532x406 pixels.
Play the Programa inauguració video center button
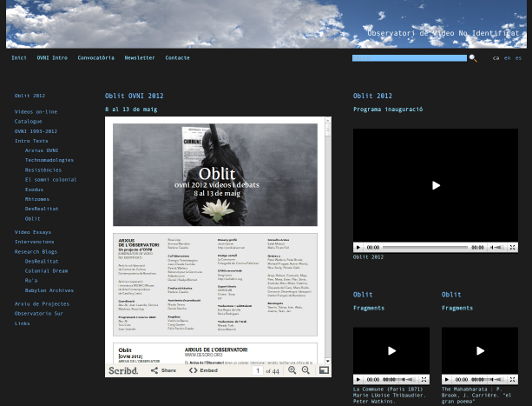pos(436,186)
